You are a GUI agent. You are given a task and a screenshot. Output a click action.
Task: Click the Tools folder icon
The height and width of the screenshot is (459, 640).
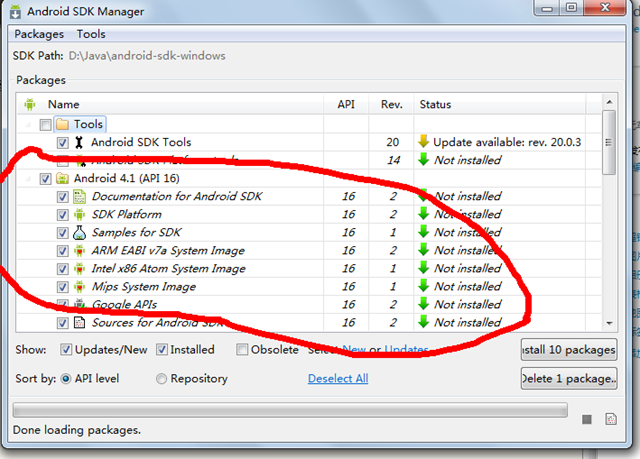pyautogui.click(x=62, y=124)
